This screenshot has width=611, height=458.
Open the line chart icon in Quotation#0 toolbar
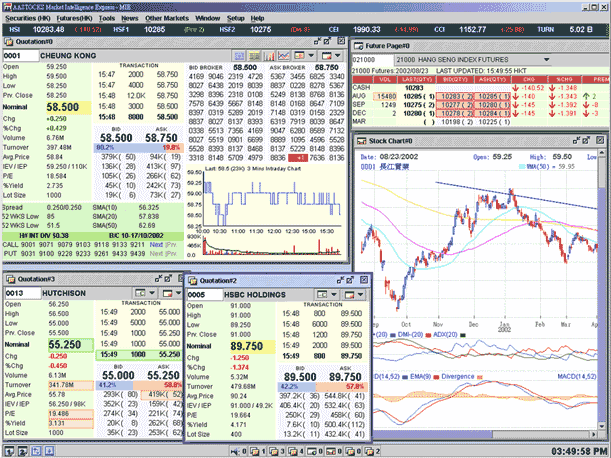click(284, 56)
